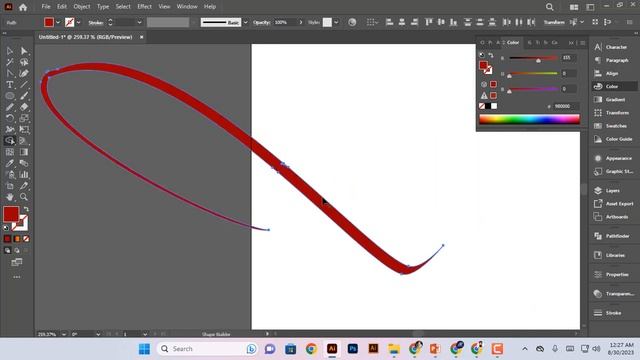Image resolution: width=640 pixels, height=360 pixels.
Task: Select the Zoom tool magnifier
Action: click(x=24, y=197)
